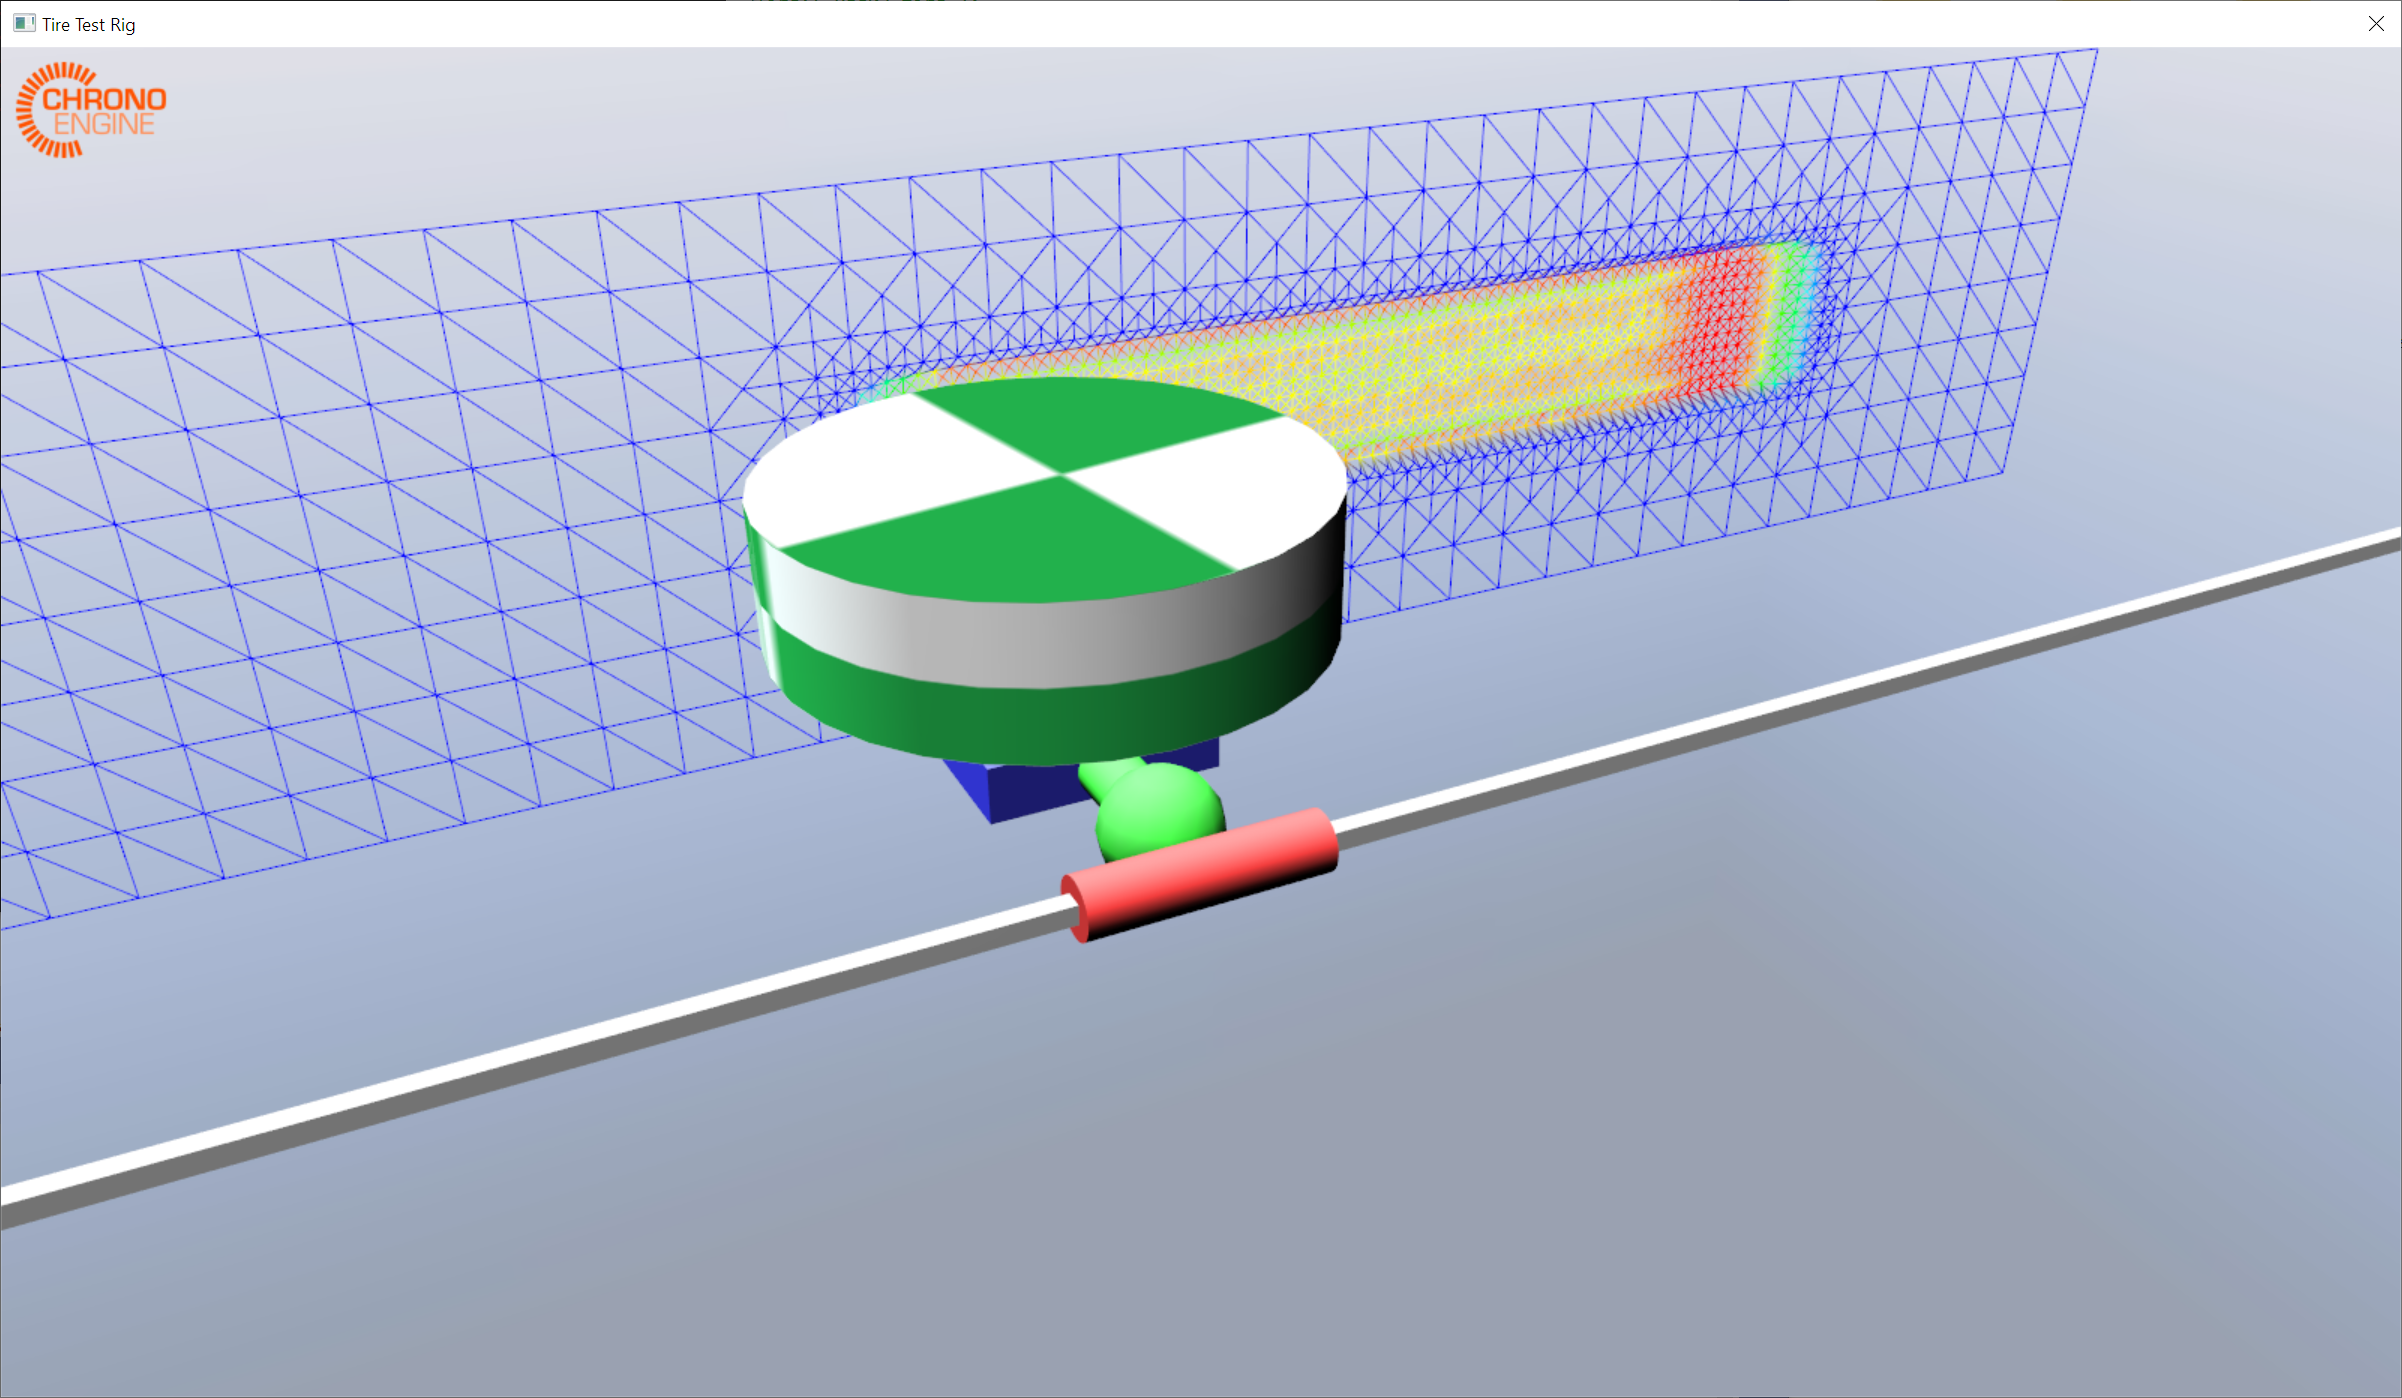This screenshot has width=2402, height=1398.
Task: Click the cyan-green edge of the rut
Action: [x=1795, y=310]
